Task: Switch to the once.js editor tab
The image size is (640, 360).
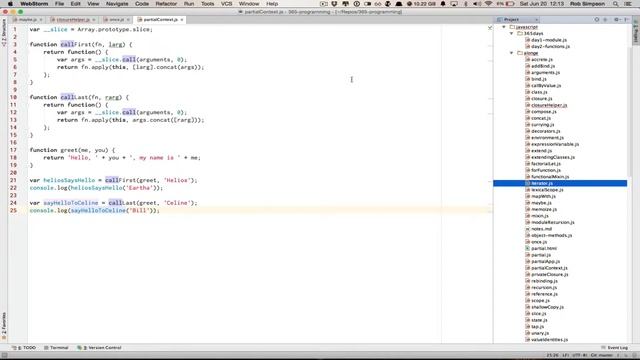Action: click(x=116, y=20)
